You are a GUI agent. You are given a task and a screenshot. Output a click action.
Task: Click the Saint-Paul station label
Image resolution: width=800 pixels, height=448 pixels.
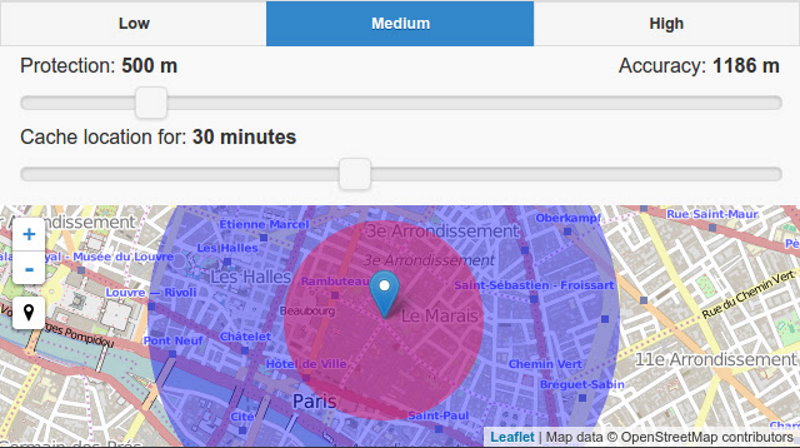[438, 416]
